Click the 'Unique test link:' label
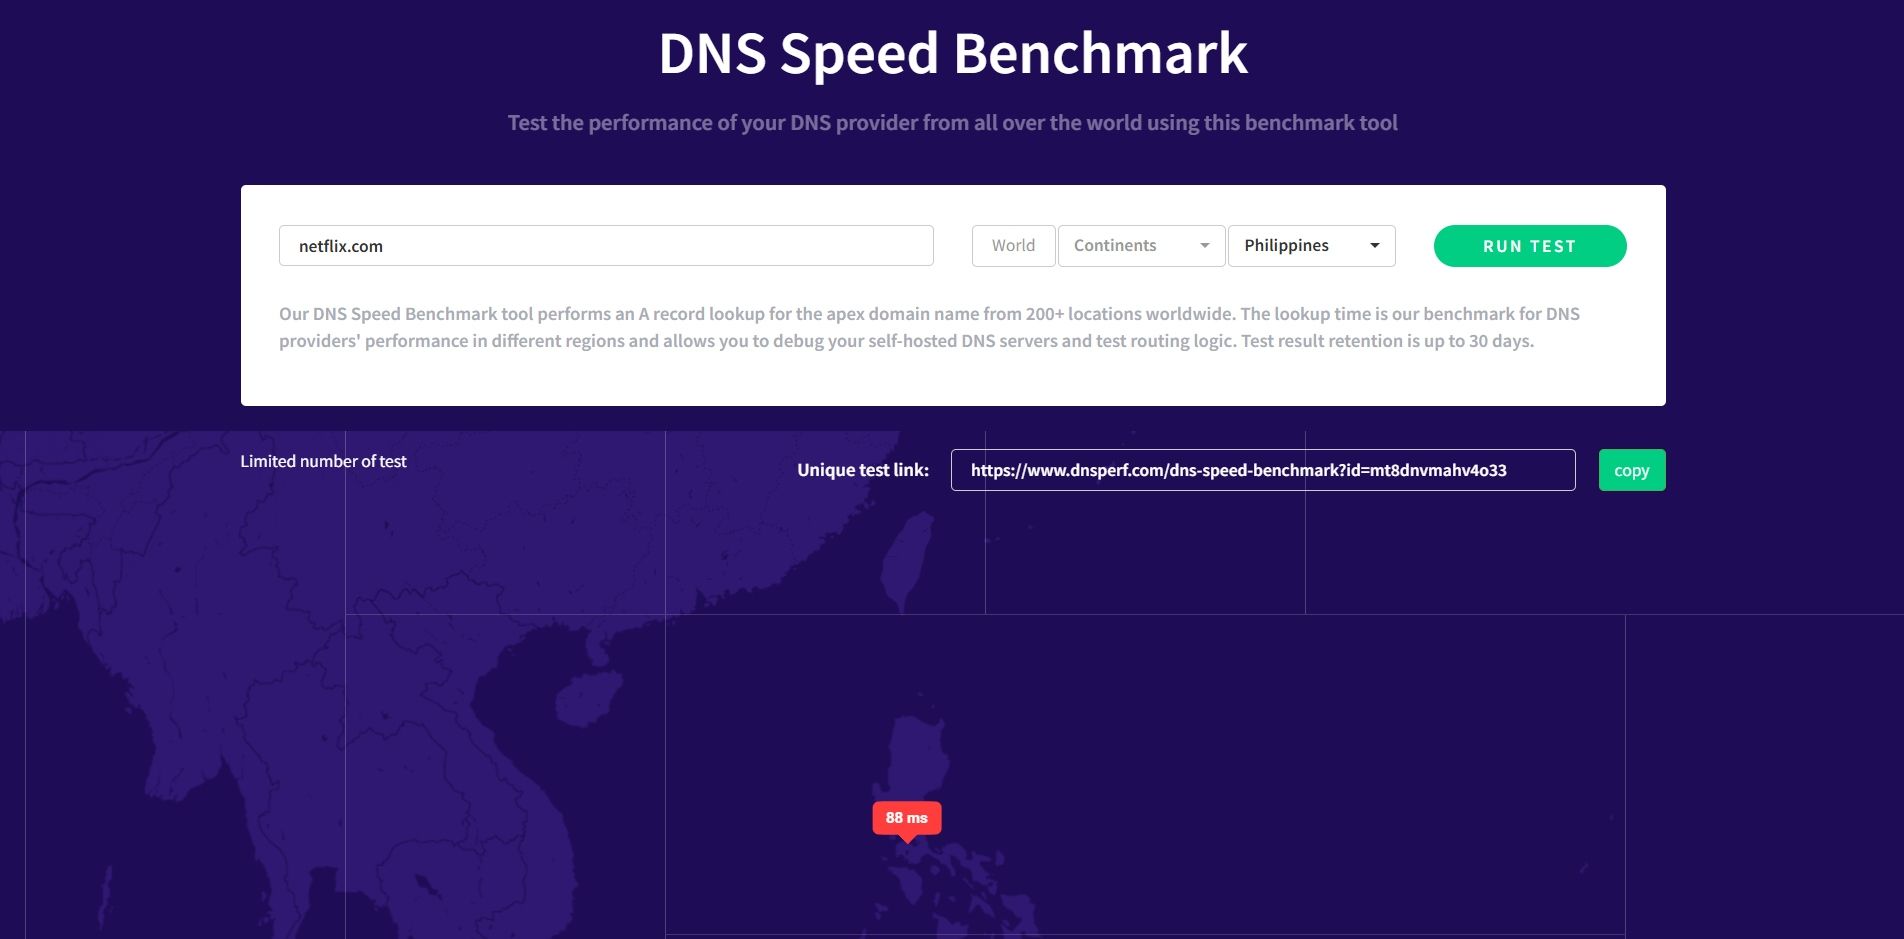This screenshot has width=1904, height=939. click(x=862, y=470)
